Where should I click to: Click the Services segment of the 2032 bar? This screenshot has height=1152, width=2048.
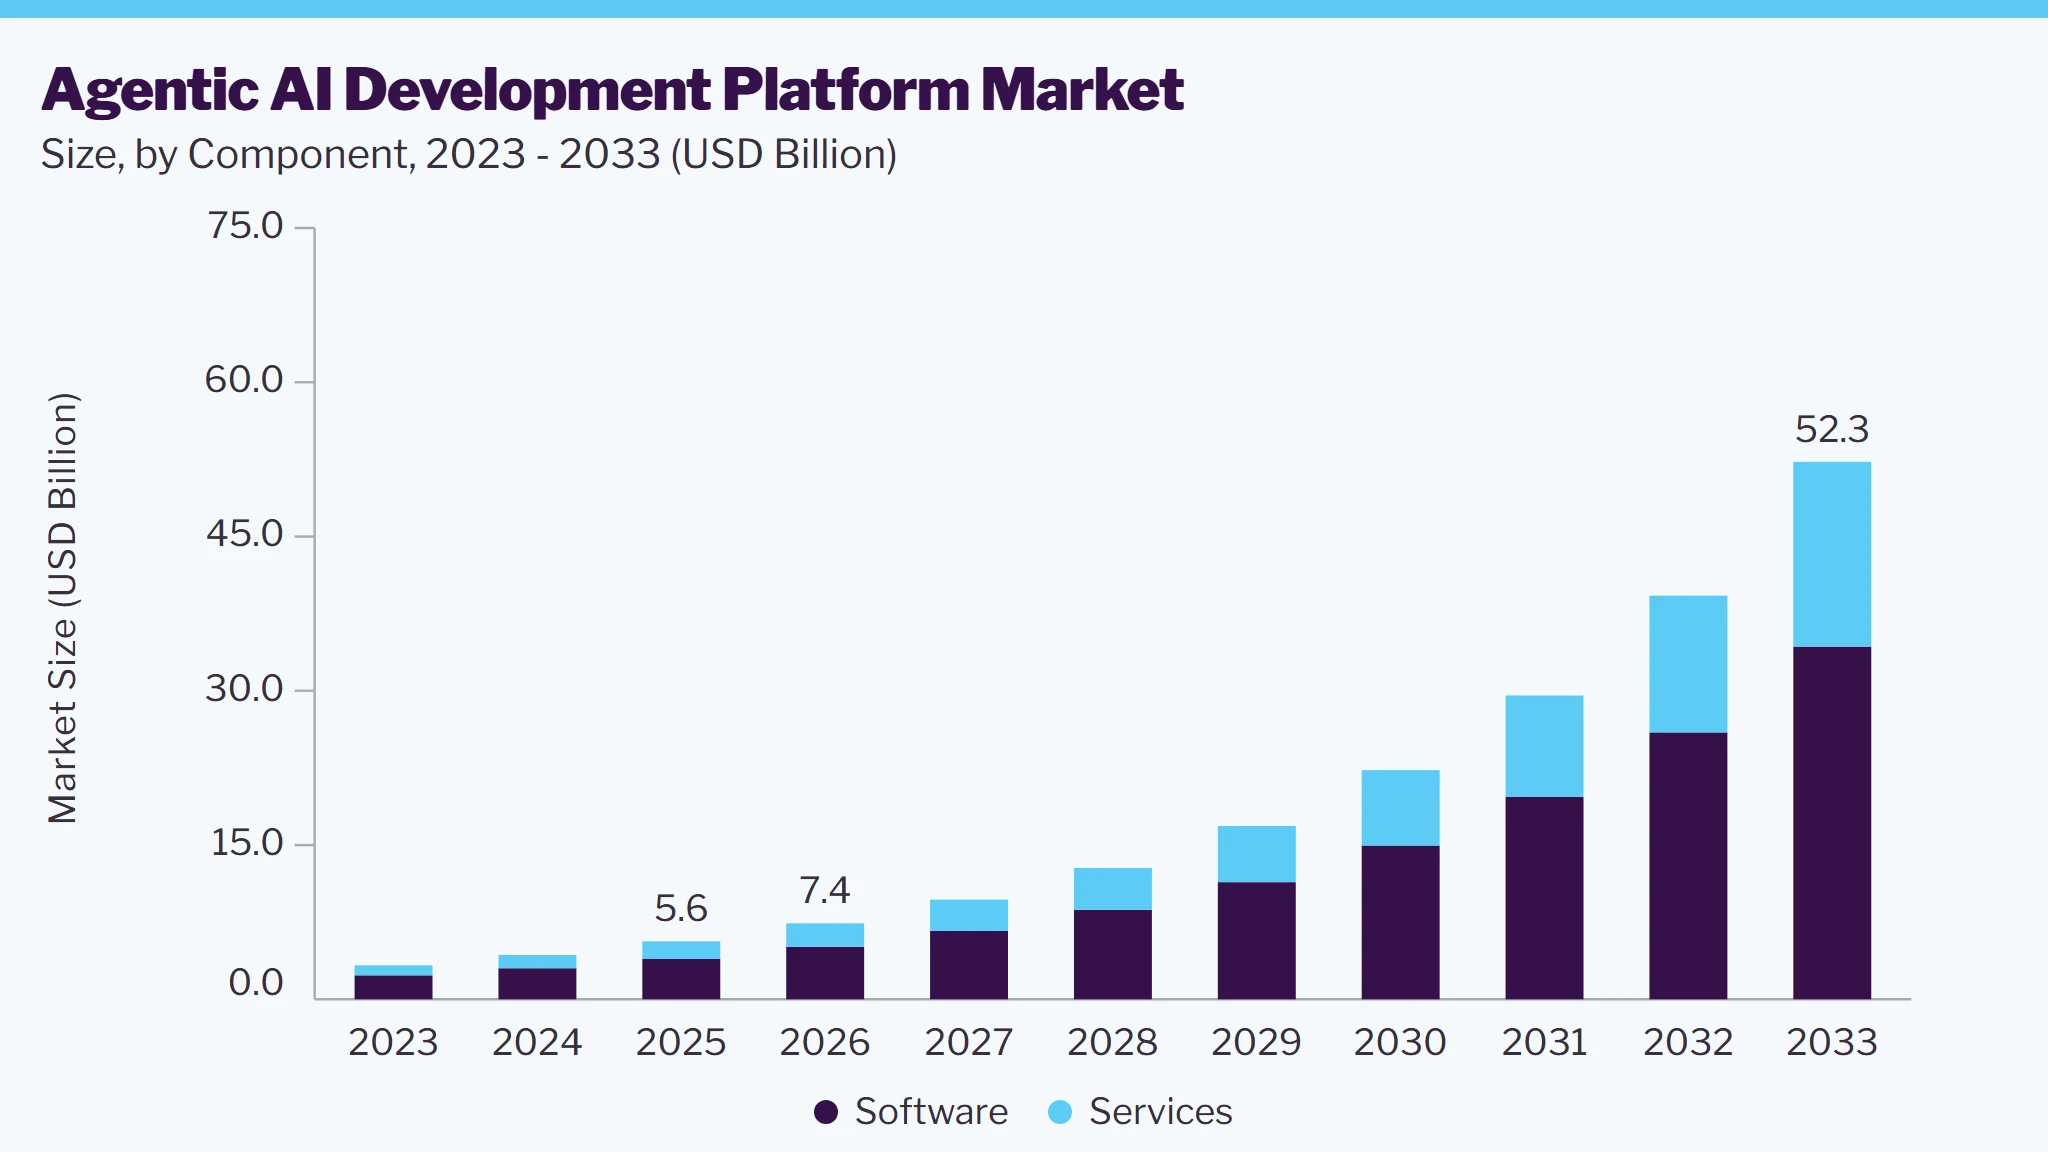point(1688,664)
